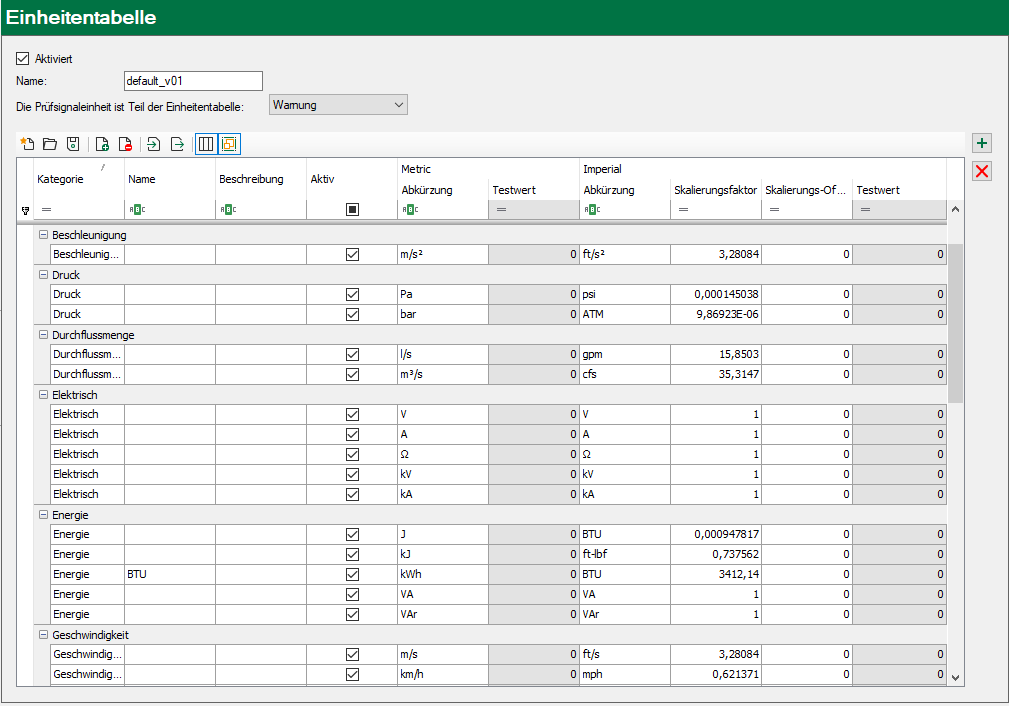Toggle the column chooser icon
Viewport: 1009px width, 706px height.
point(206,144)
